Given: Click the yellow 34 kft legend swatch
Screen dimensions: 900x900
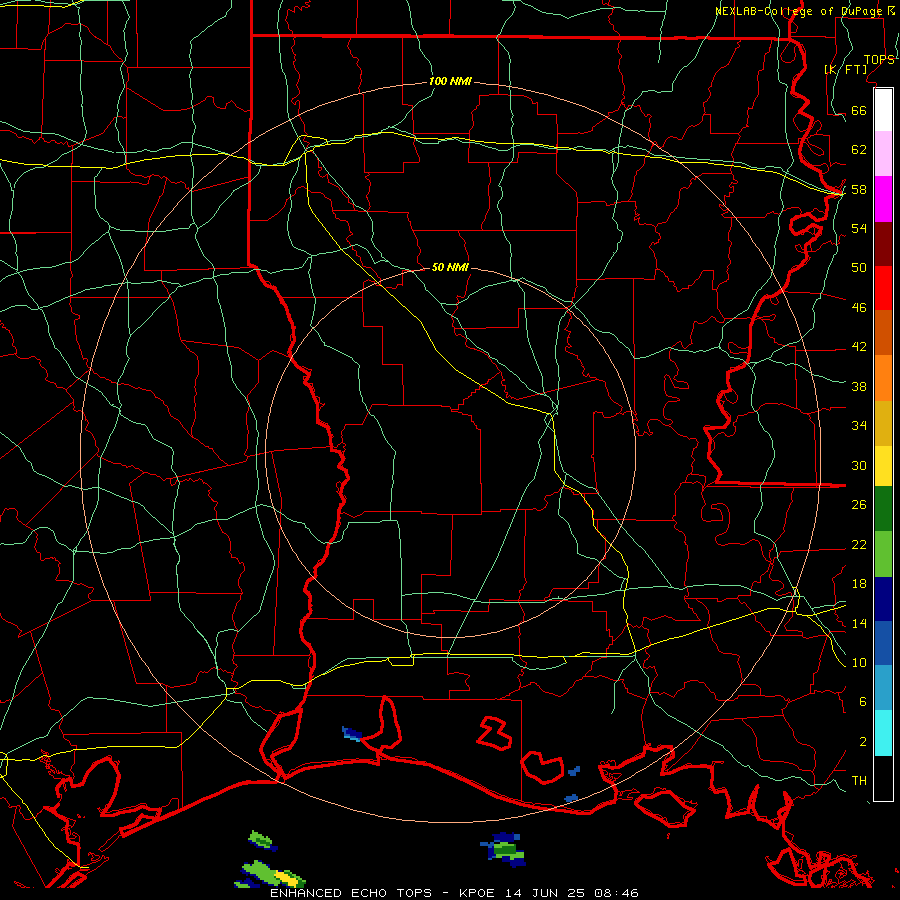Looking at the screenshot, I should [x=883, y=466].
